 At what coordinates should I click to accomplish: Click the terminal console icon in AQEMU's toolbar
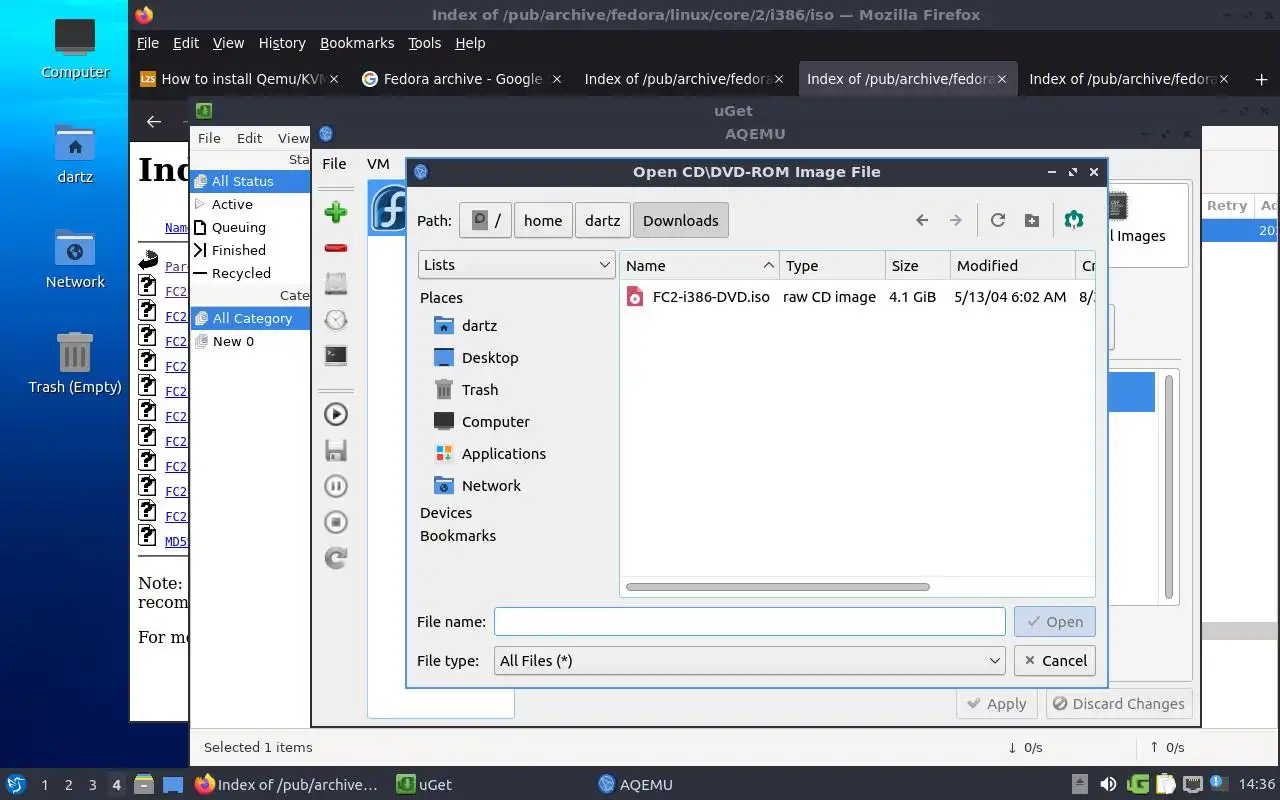(336, 355)
